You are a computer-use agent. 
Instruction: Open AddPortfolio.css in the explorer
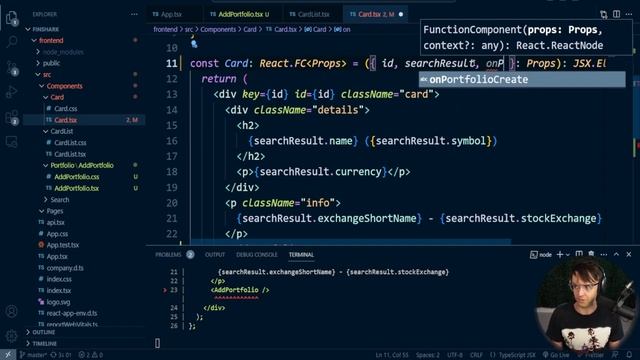click(x=76, y=177)
